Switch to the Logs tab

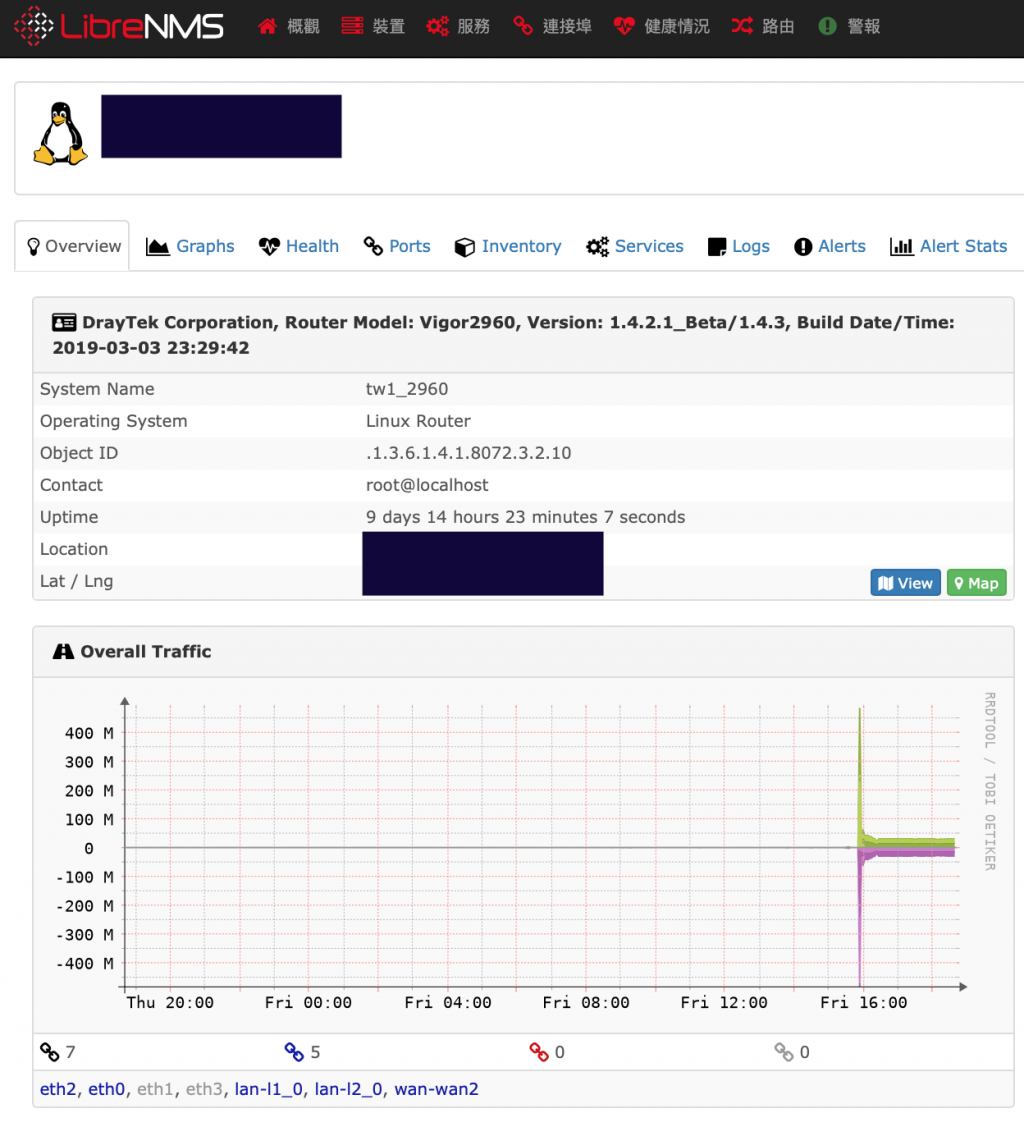click(x=738, y=246)
